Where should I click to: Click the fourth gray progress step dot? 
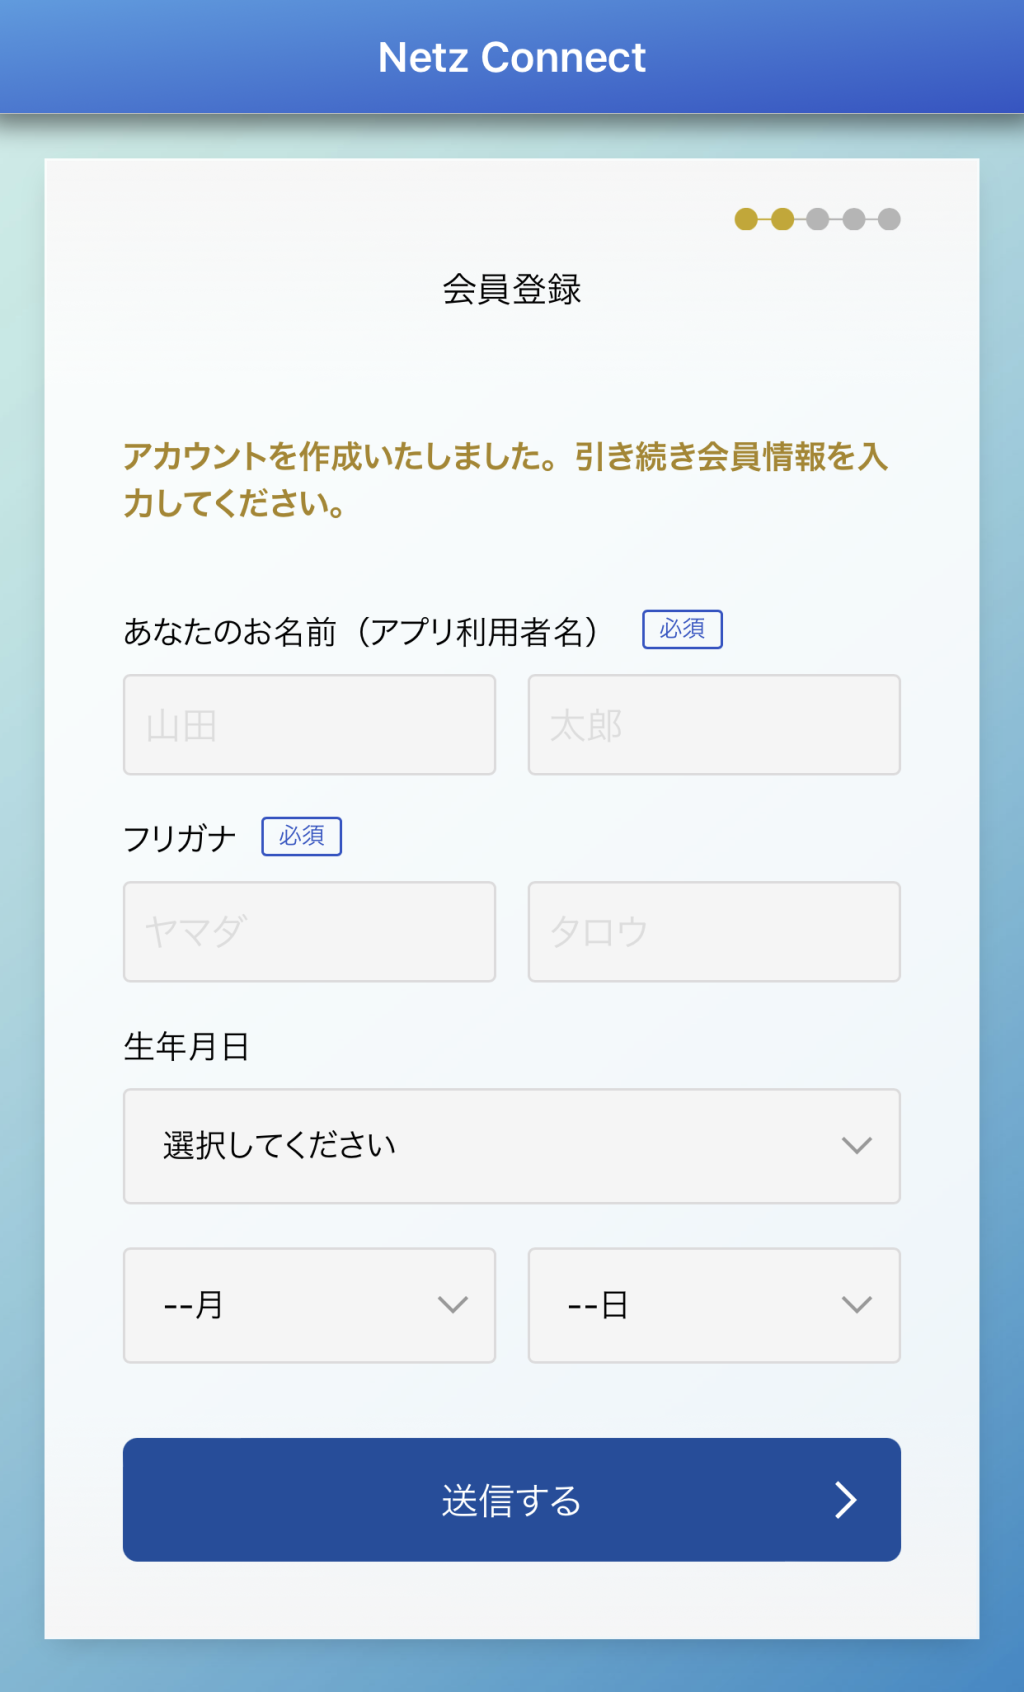(854, 219)
